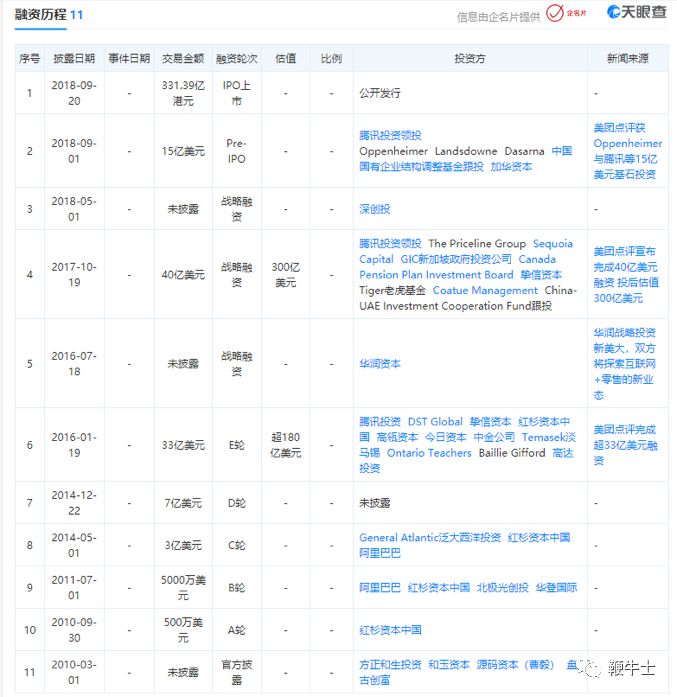677x697 pixels.
Task: Select the 300亿美元 valuation cell
Action: [285, 275]
